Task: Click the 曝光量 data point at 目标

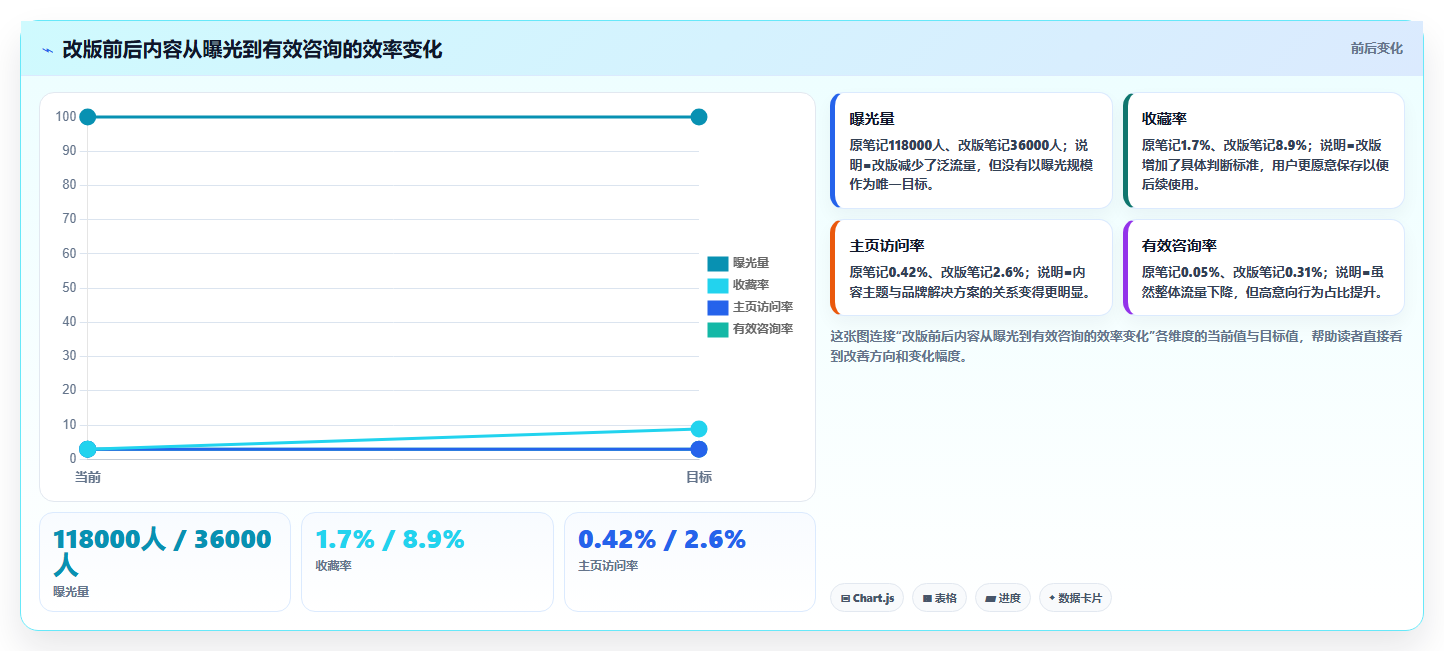Action: [699, 117]
